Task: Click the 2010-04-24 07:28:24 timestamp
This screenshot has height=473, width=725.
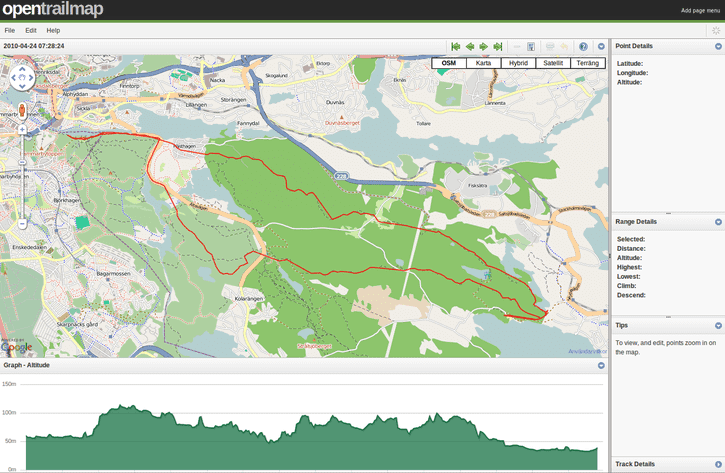Action: coord(34,46)
